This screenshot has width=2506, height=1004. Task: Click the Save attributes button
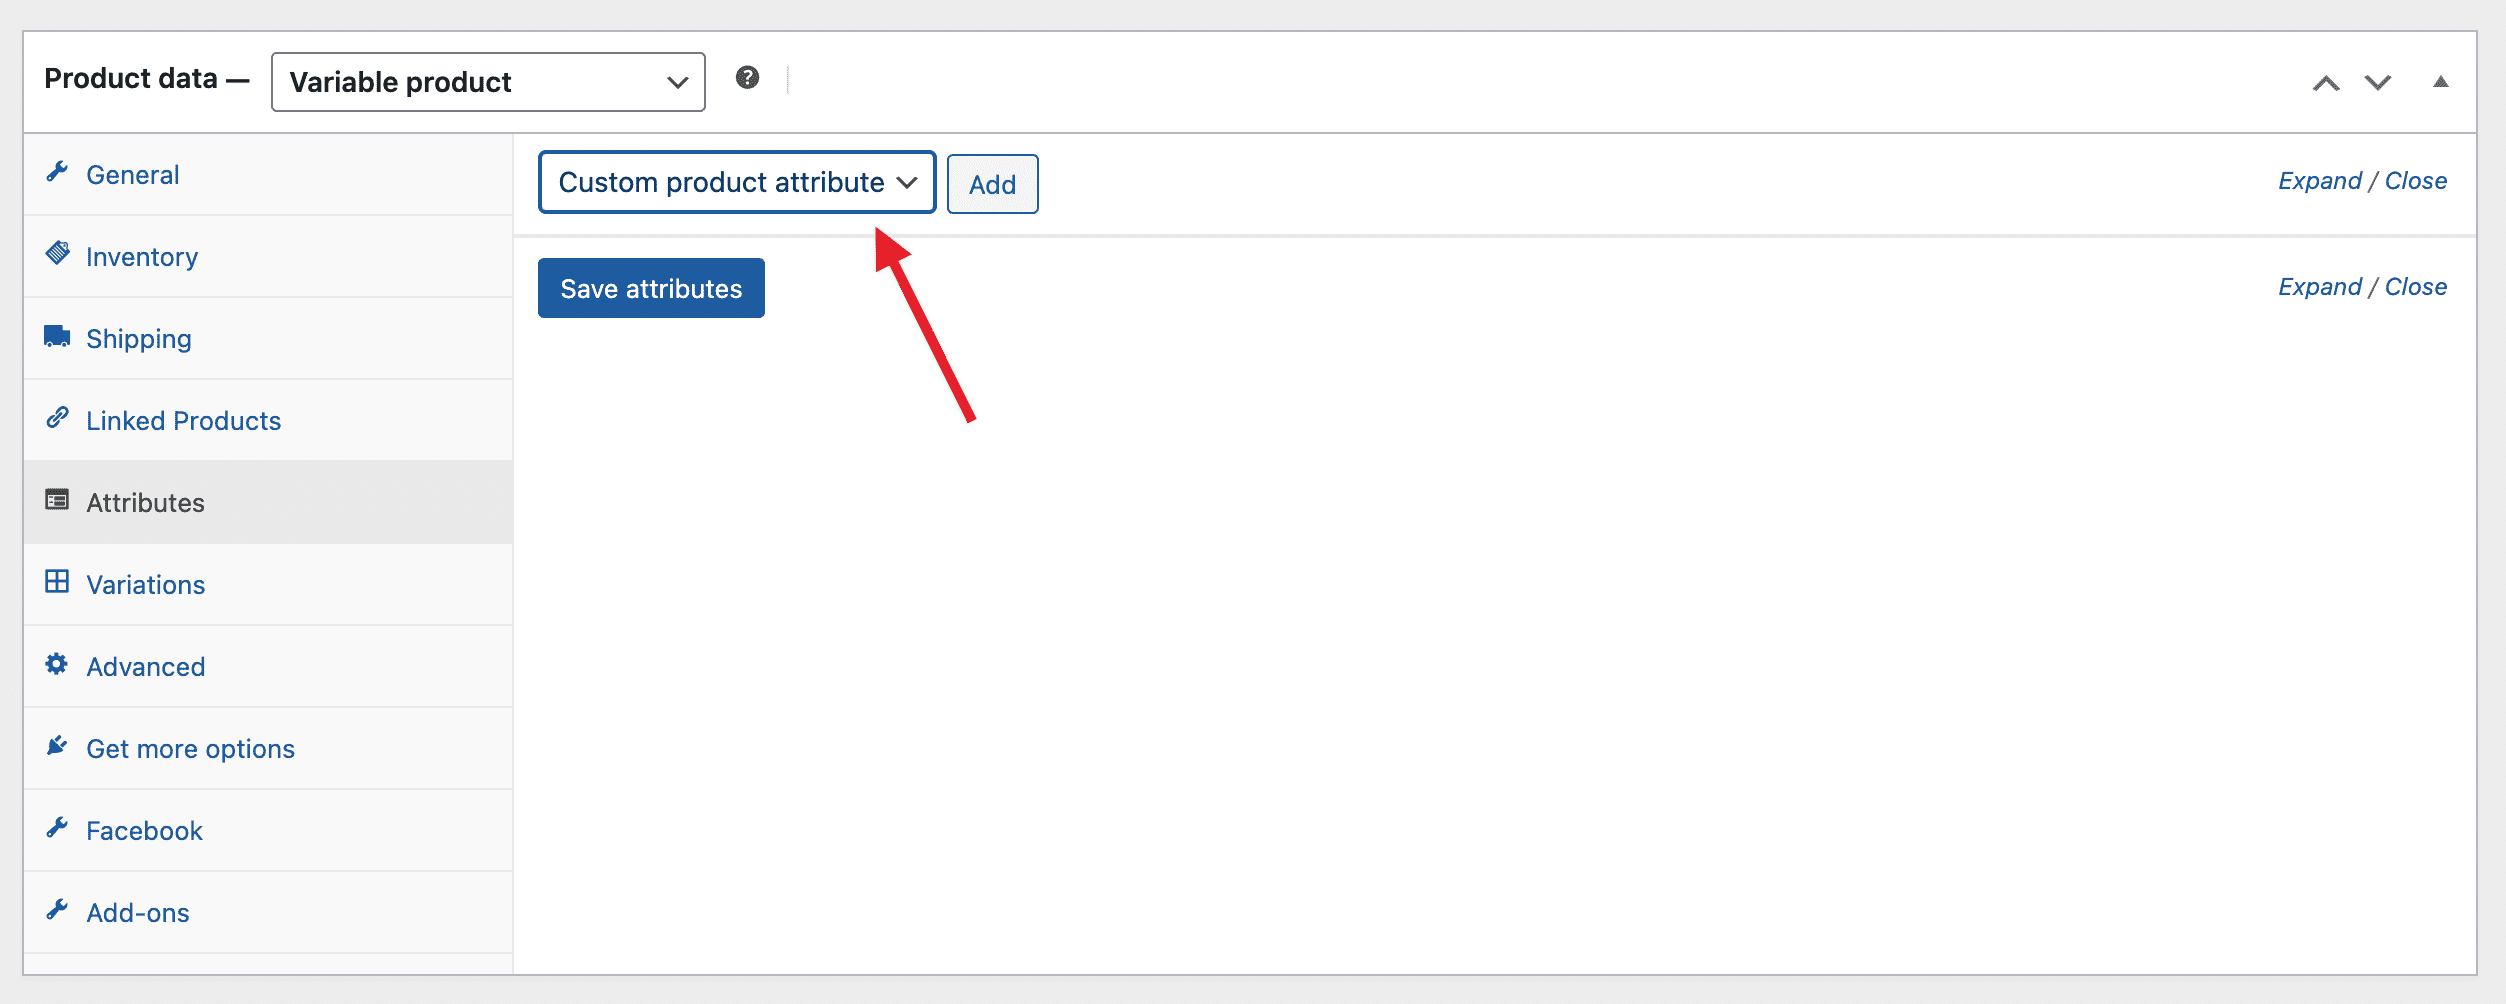650,288
